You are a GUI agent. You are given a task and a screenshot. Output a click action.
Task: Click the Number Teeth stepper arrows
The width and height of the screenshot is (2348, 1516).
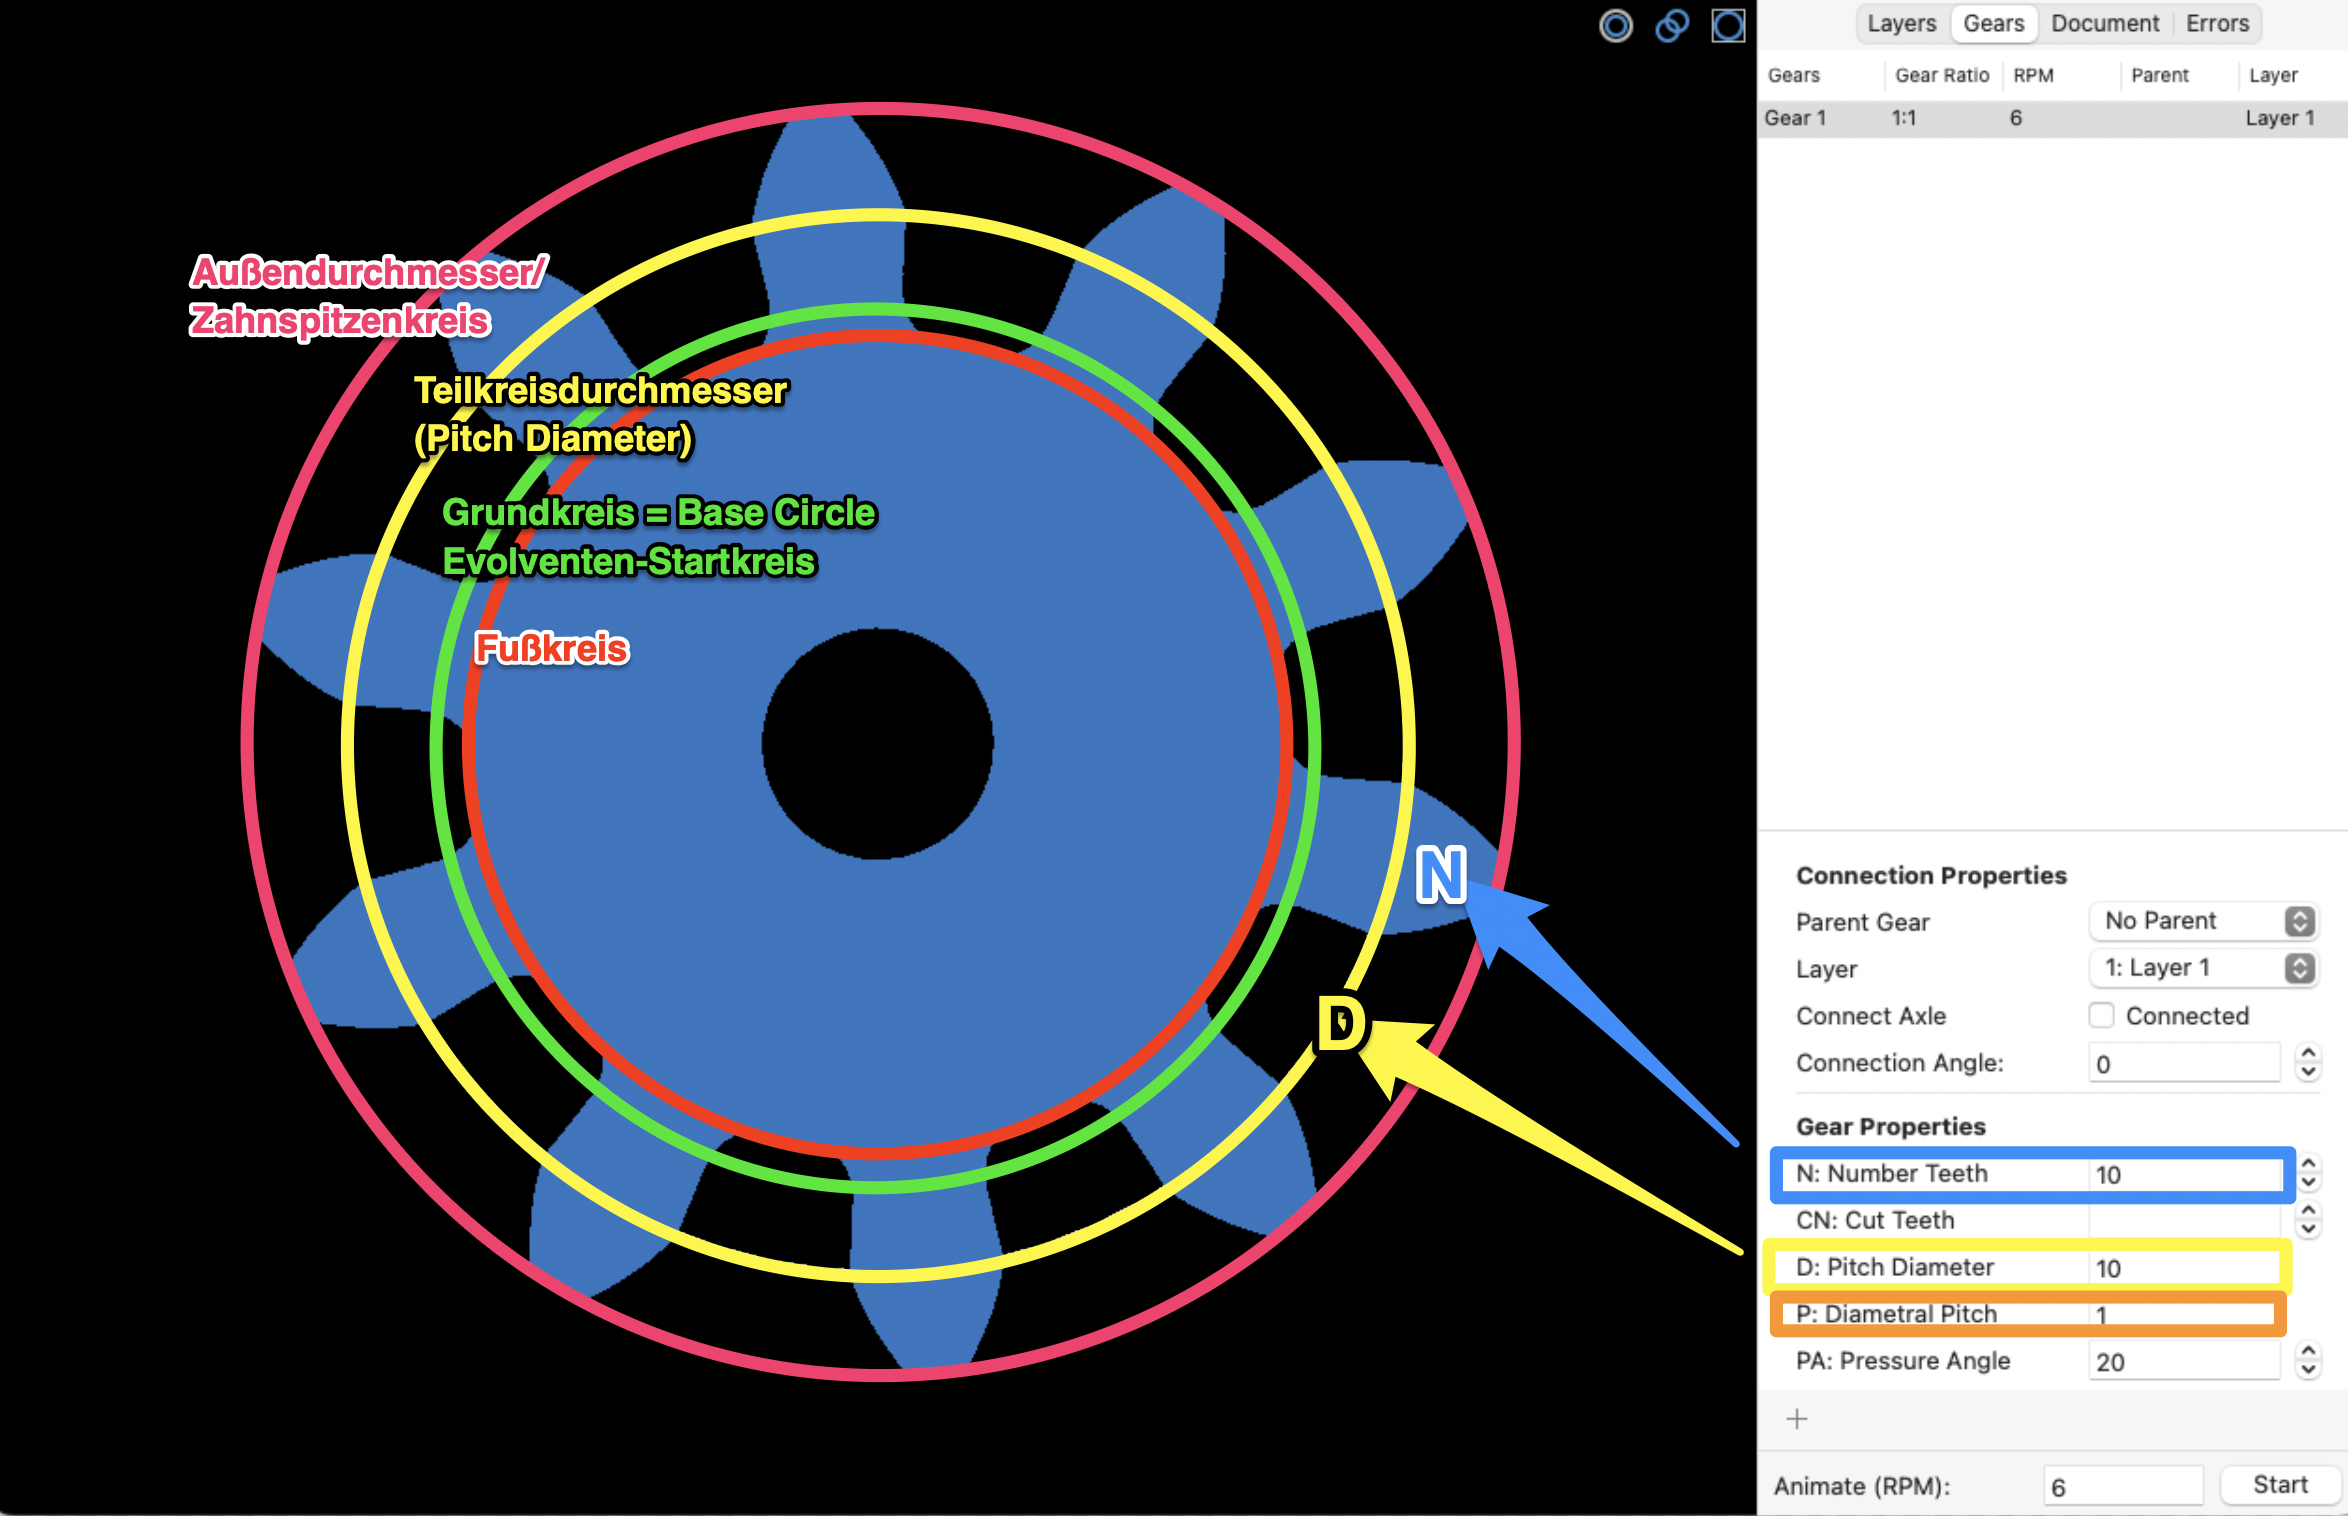(2308, 1174)
